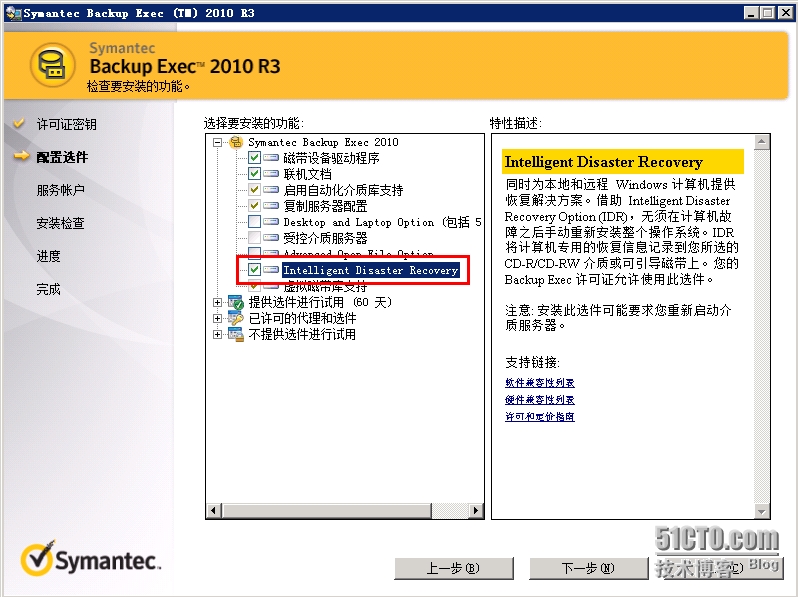This screenshot has height=597, width=798.
Task: Select the 启用自动化介质库支持 tree row
Action: (343, 190)
